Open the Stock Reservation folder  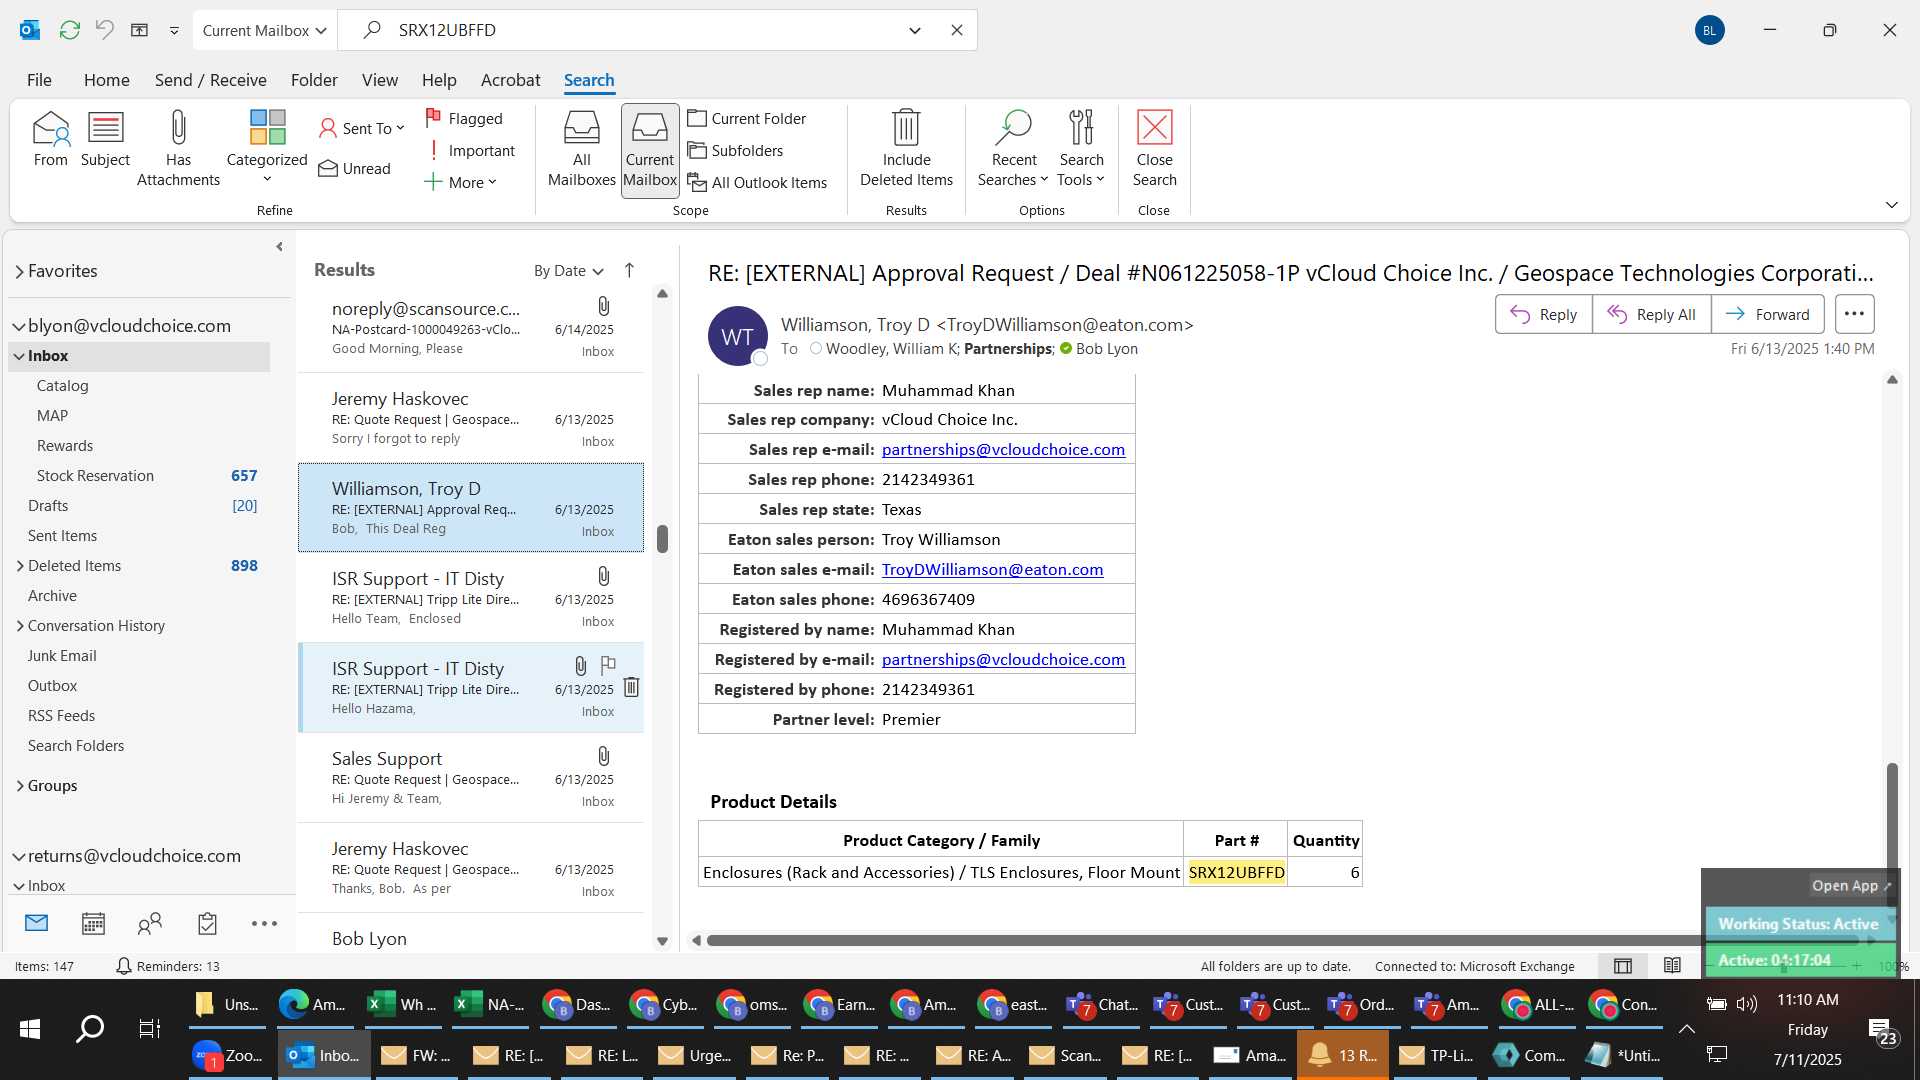(x=95, y=476)
